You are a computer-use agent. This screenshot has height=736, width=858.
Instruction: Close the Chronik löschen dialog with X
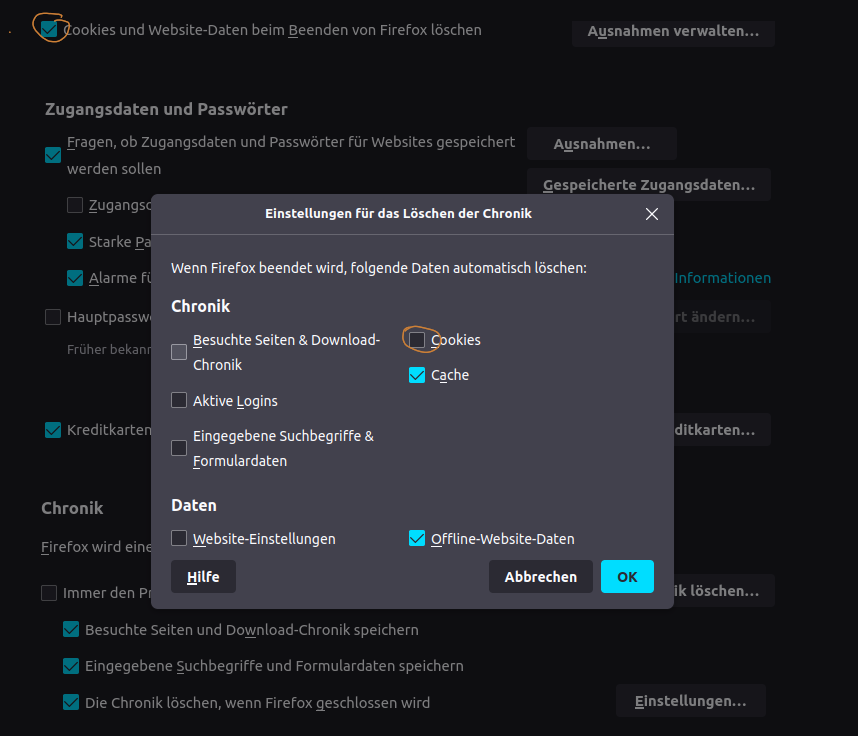pyautogui.click(x=652, y=214)
